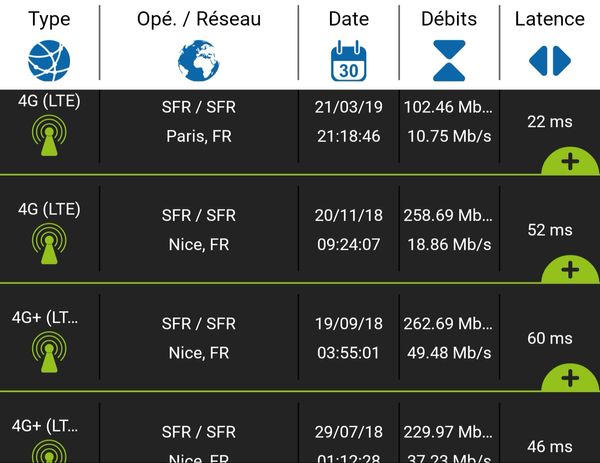This screenshot has height=463, width=600.
Task: Click the antenna icon for the 19/09/18 test
Action: pos(49,353)
